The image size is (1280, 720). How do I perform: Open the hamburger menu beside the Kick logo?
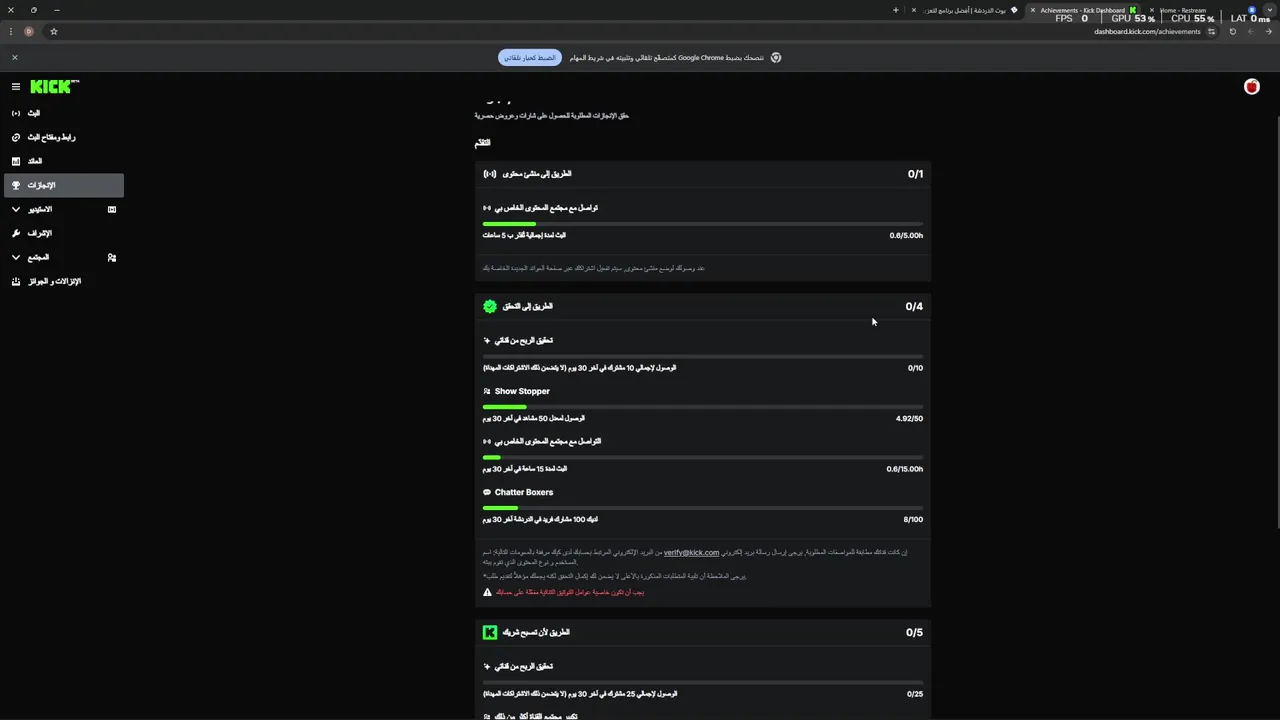[16, 87]
